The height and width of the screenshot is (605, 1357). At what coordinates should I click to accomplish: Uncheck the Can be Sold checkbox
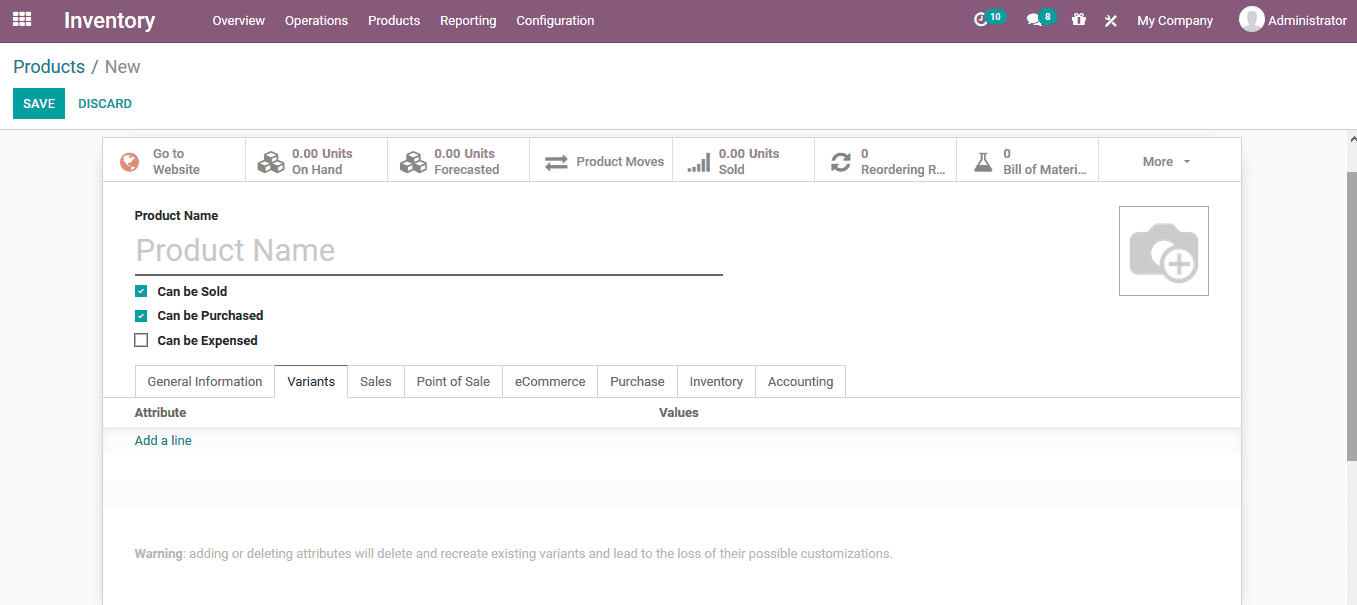pyautogui.click(x=141, y=291)
